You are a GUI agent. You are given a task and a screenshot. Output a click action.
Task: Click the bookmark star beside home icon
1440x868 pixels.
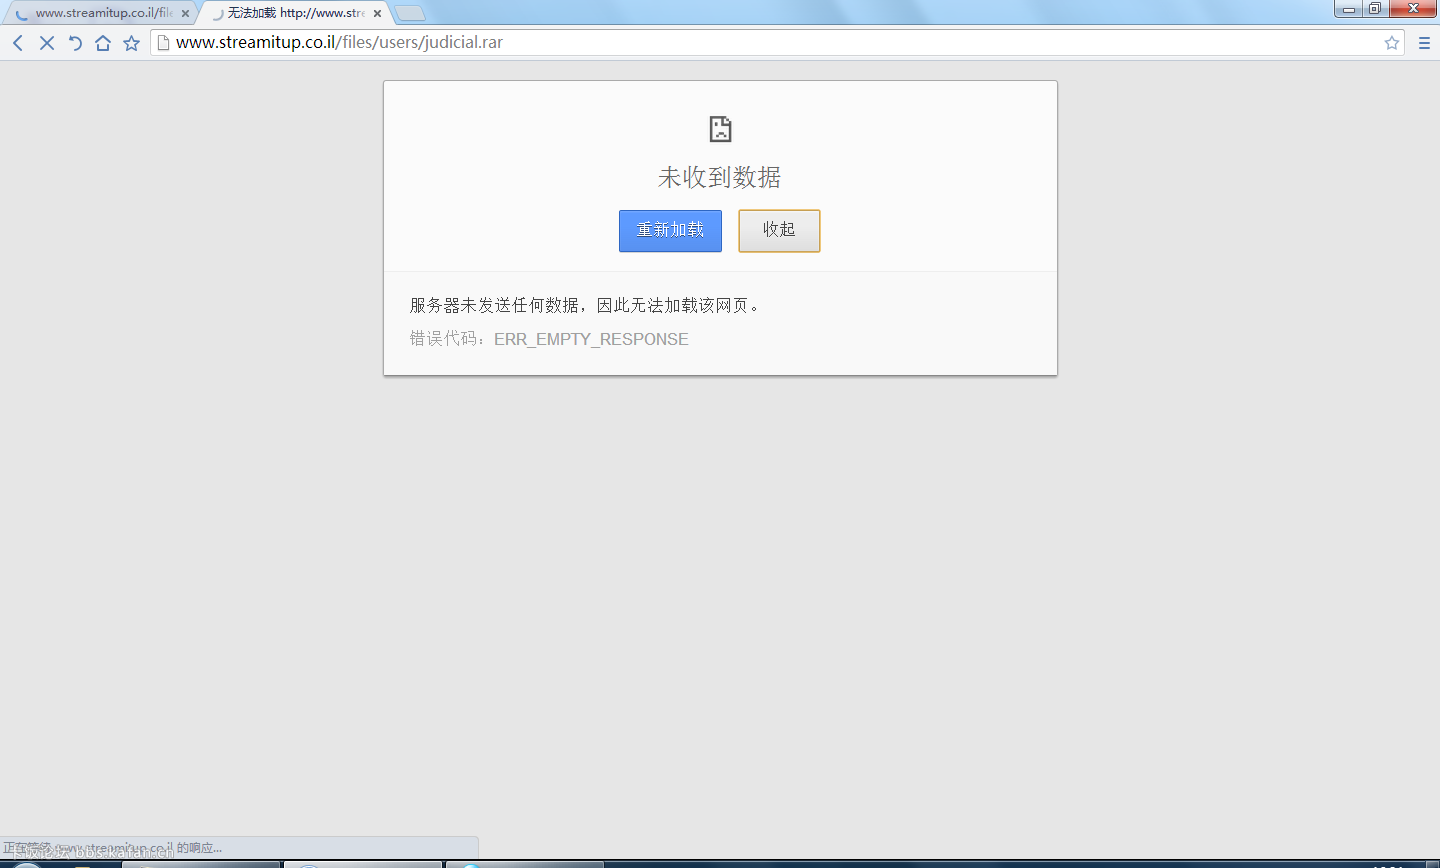[131, 43]
